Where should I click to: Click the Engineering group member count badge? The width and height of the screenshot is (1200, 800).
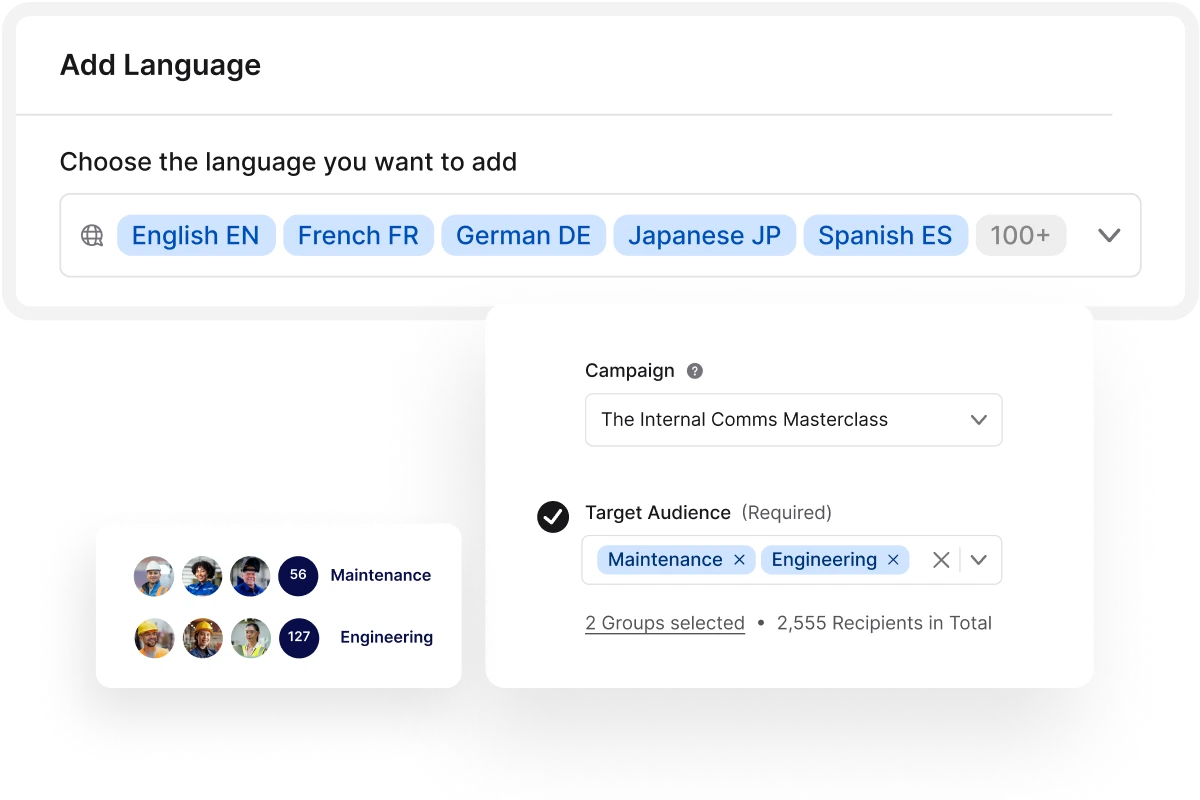pos(298,638)
